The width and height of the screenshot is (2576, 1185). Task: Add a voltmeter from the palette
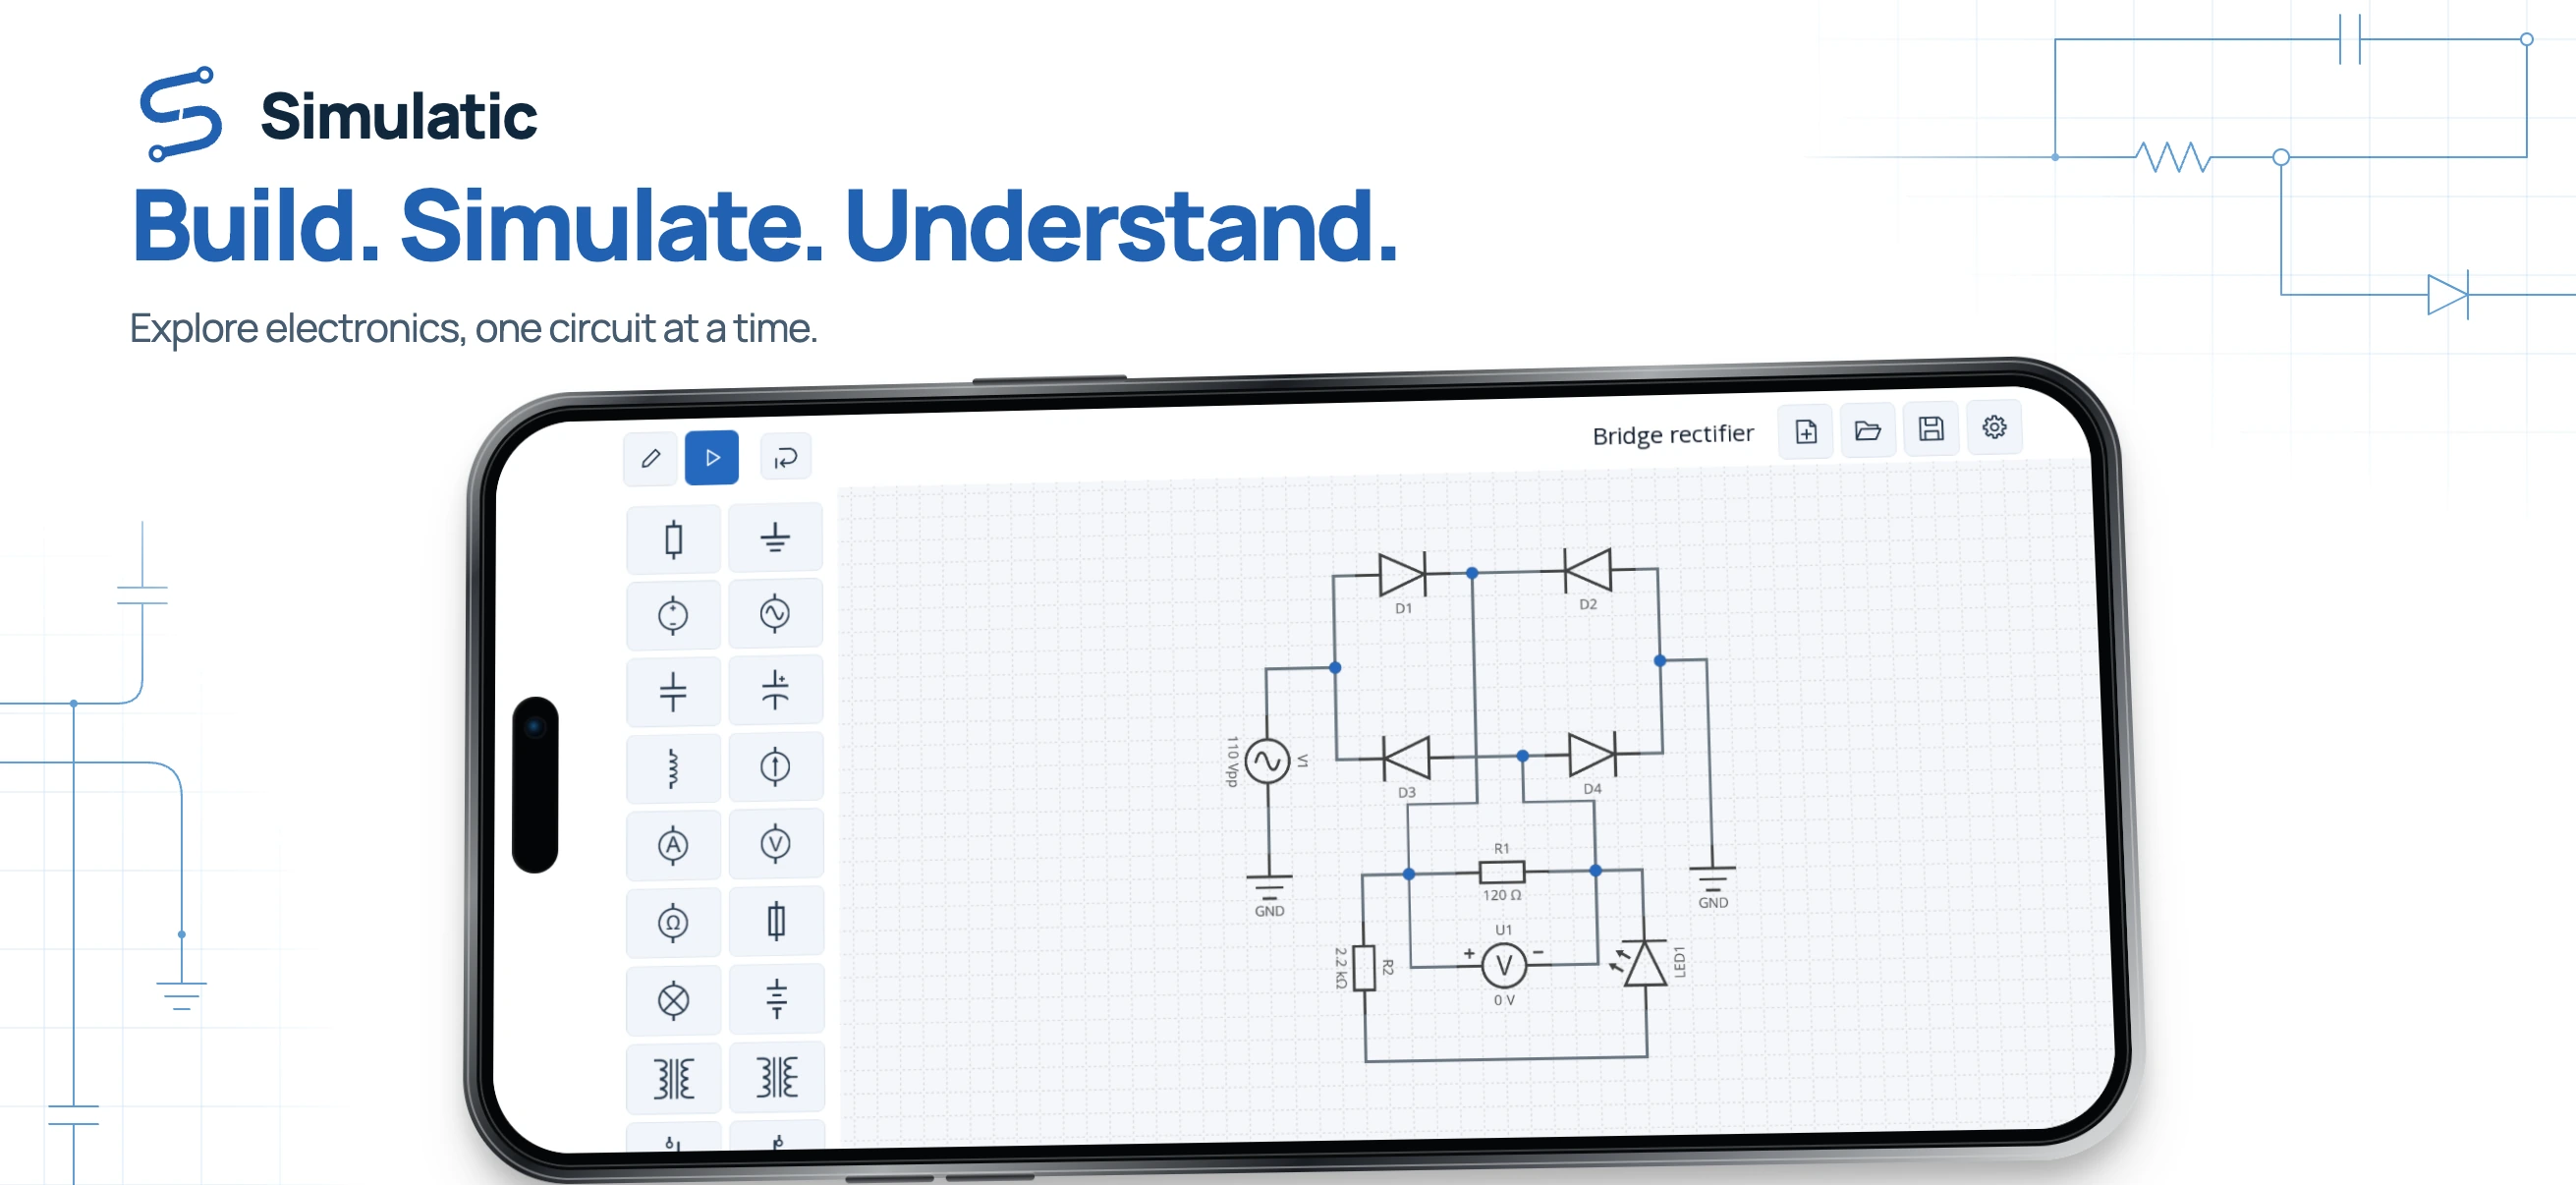(x=775, y=844)
